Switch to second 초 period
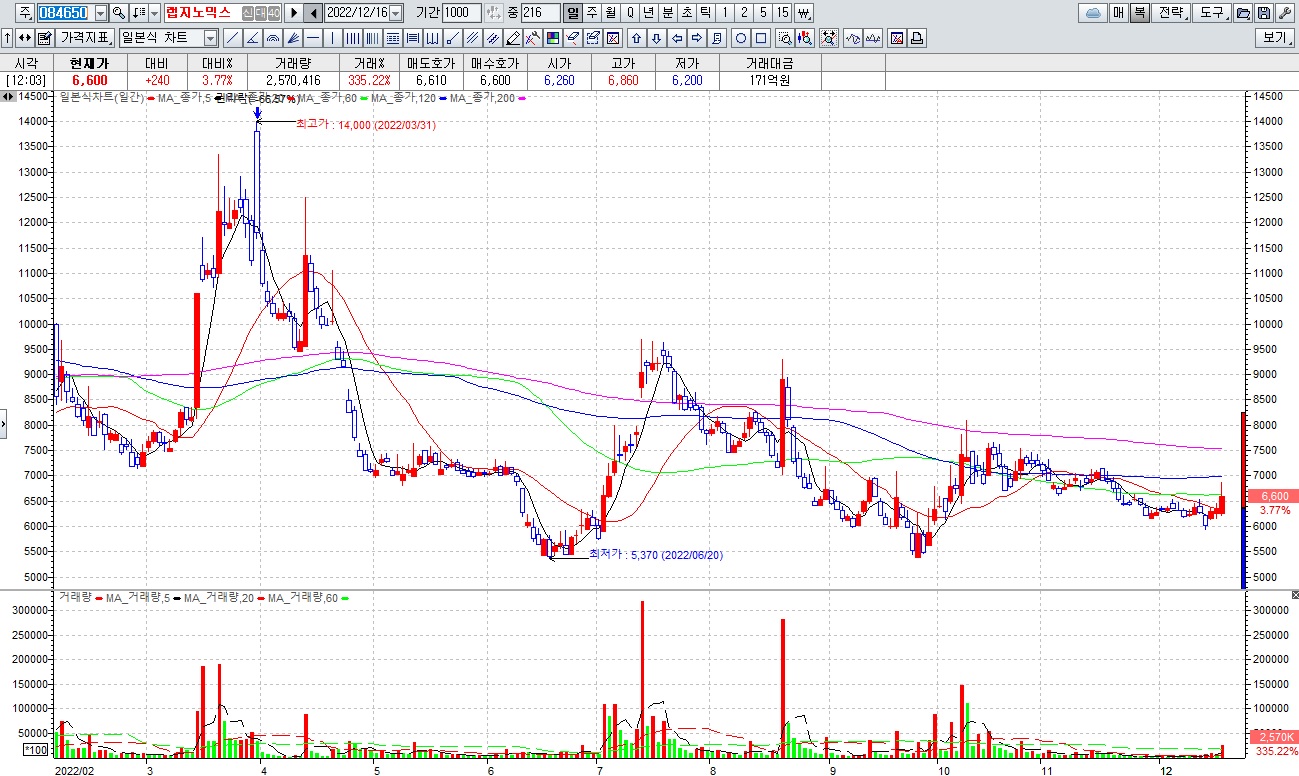This screenshot has height=776, width=1299. click(x=686, y=13)
